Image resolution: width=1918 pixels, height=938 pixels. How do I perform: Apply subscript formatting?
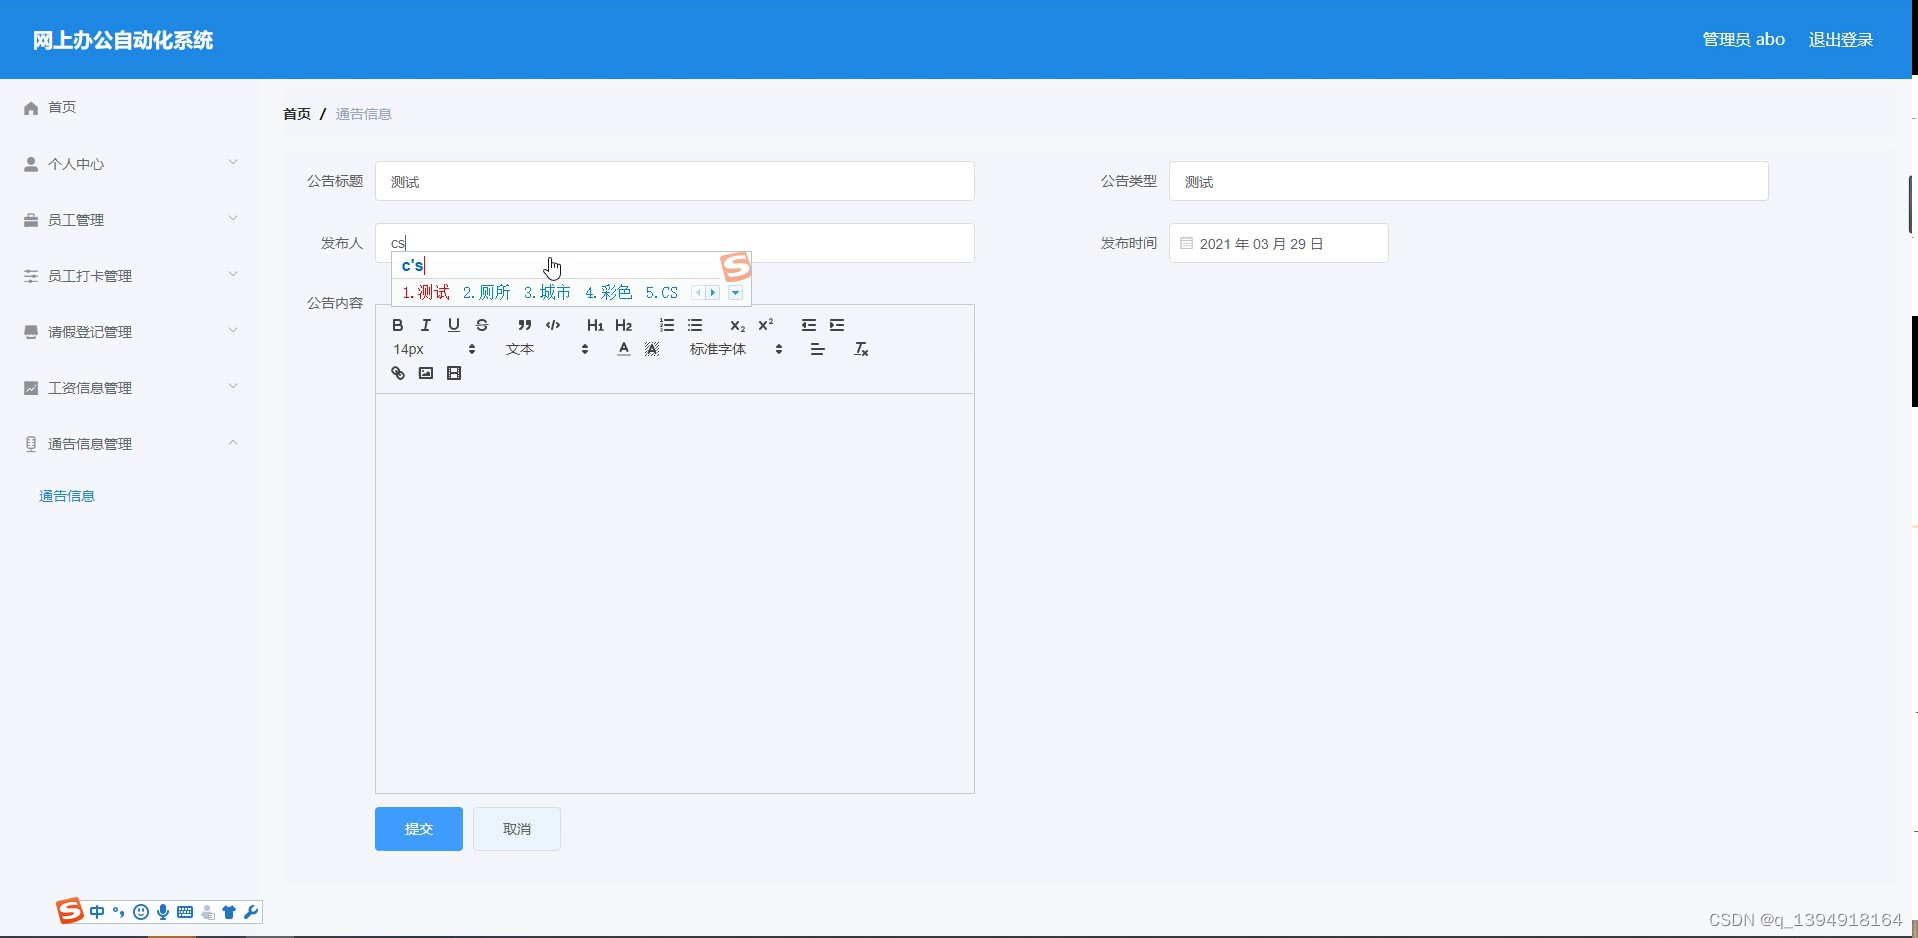click(x=737, y=325)
